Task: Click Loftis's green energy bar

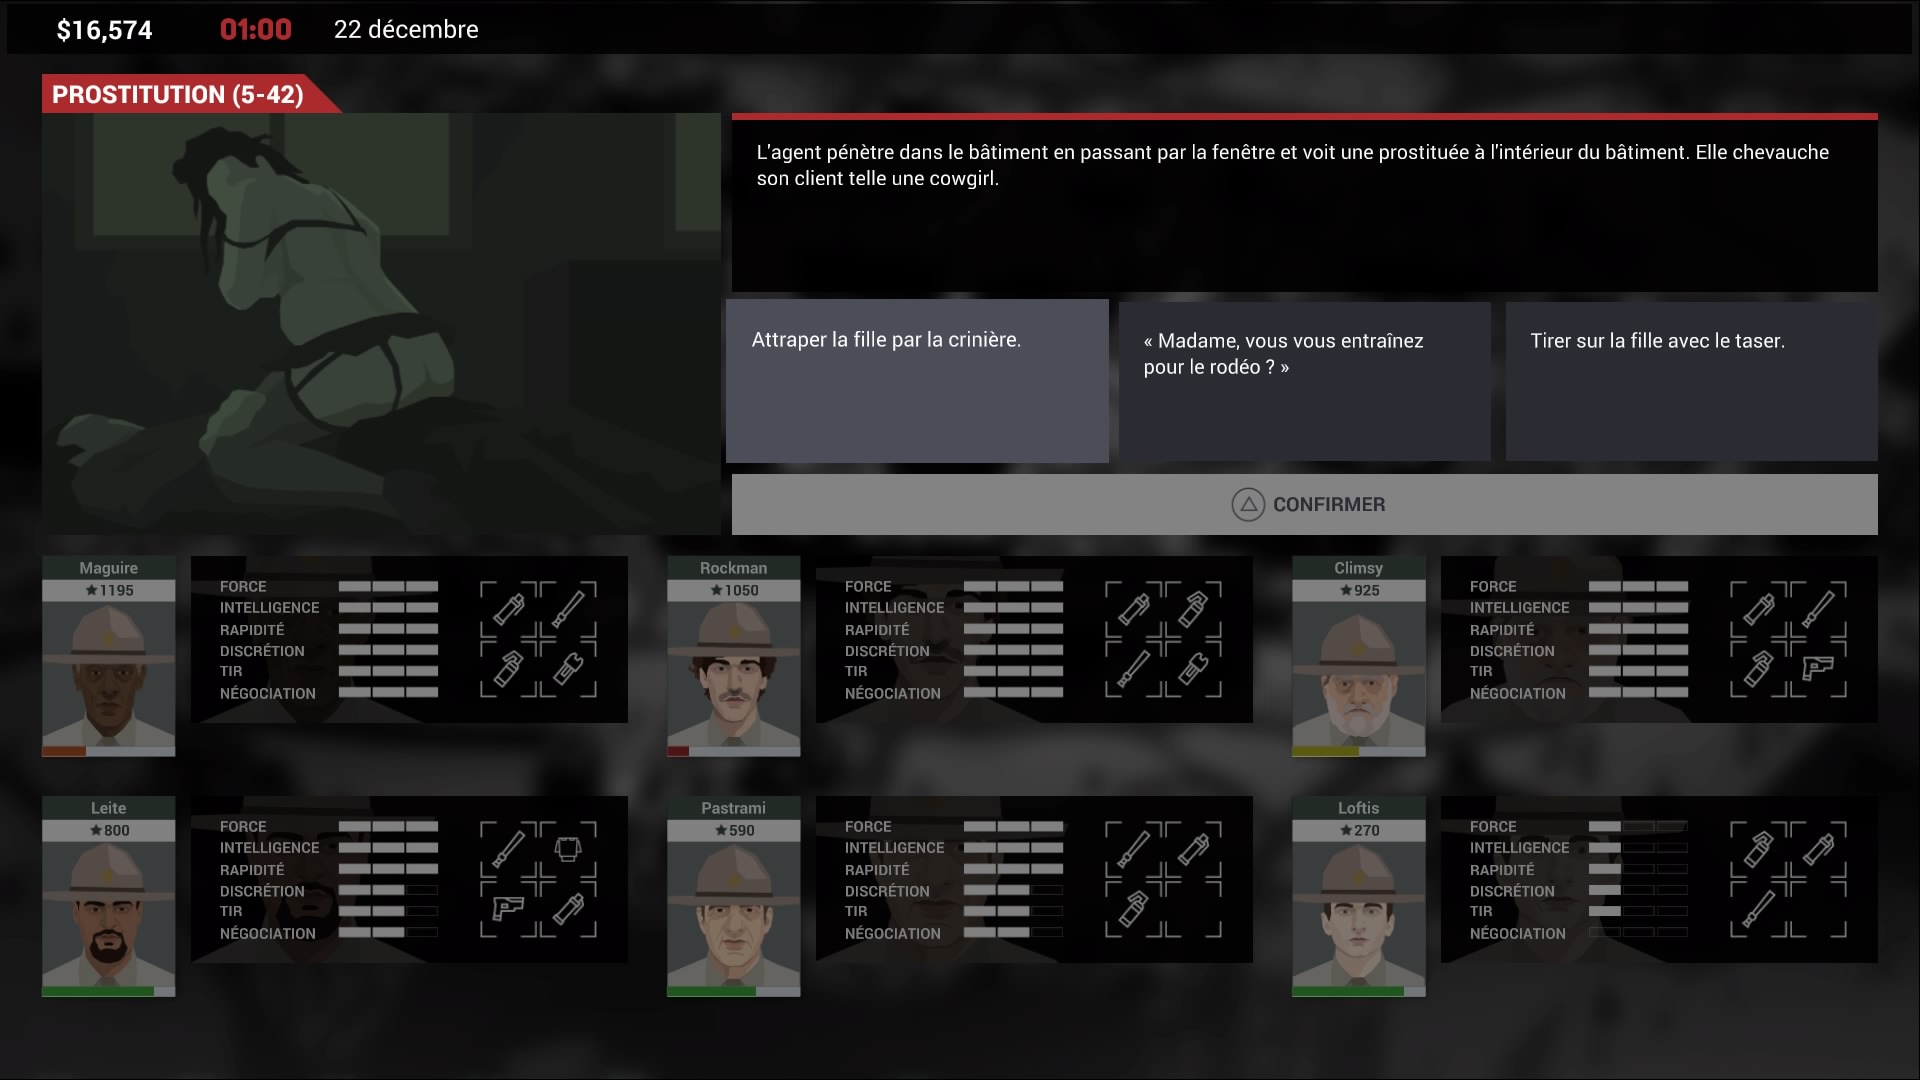Action: [1348, 992]
